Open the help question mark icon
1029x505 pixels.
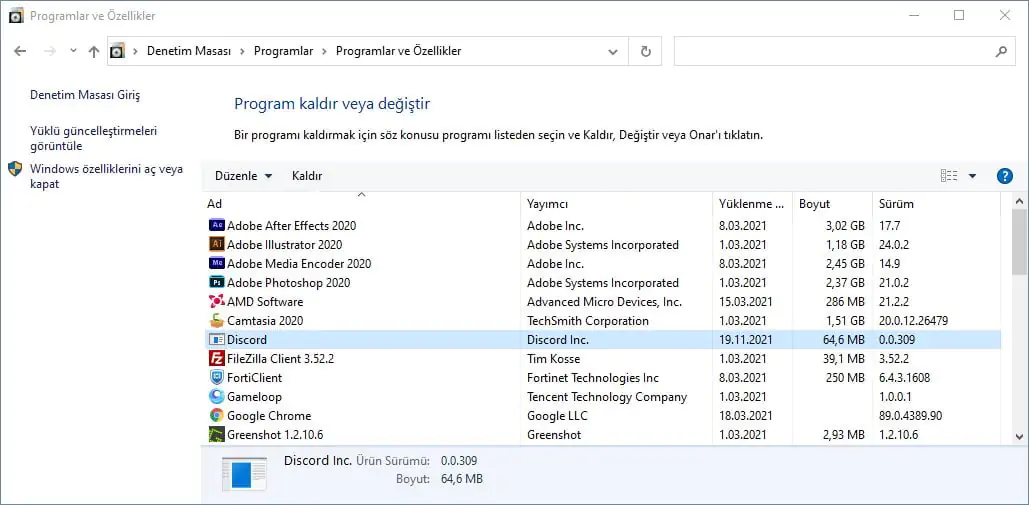pyautogui.click(x=1004, y=176)
